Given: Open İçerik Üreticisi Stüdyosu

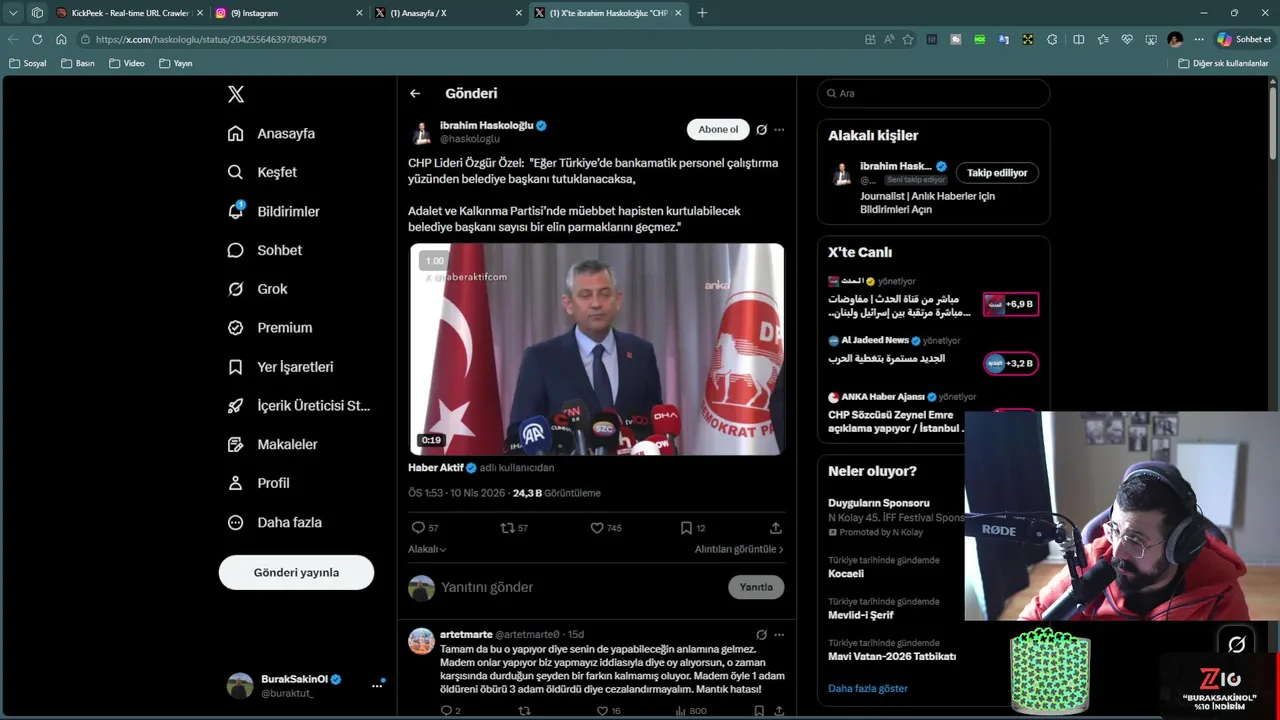Looking at the screenshot, I should click(x=298, y=405).
